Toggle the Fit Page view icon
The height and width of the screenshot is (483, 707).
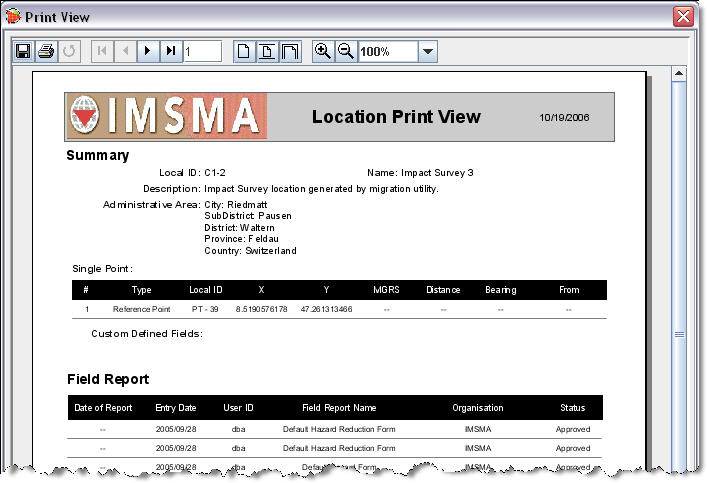267,51
